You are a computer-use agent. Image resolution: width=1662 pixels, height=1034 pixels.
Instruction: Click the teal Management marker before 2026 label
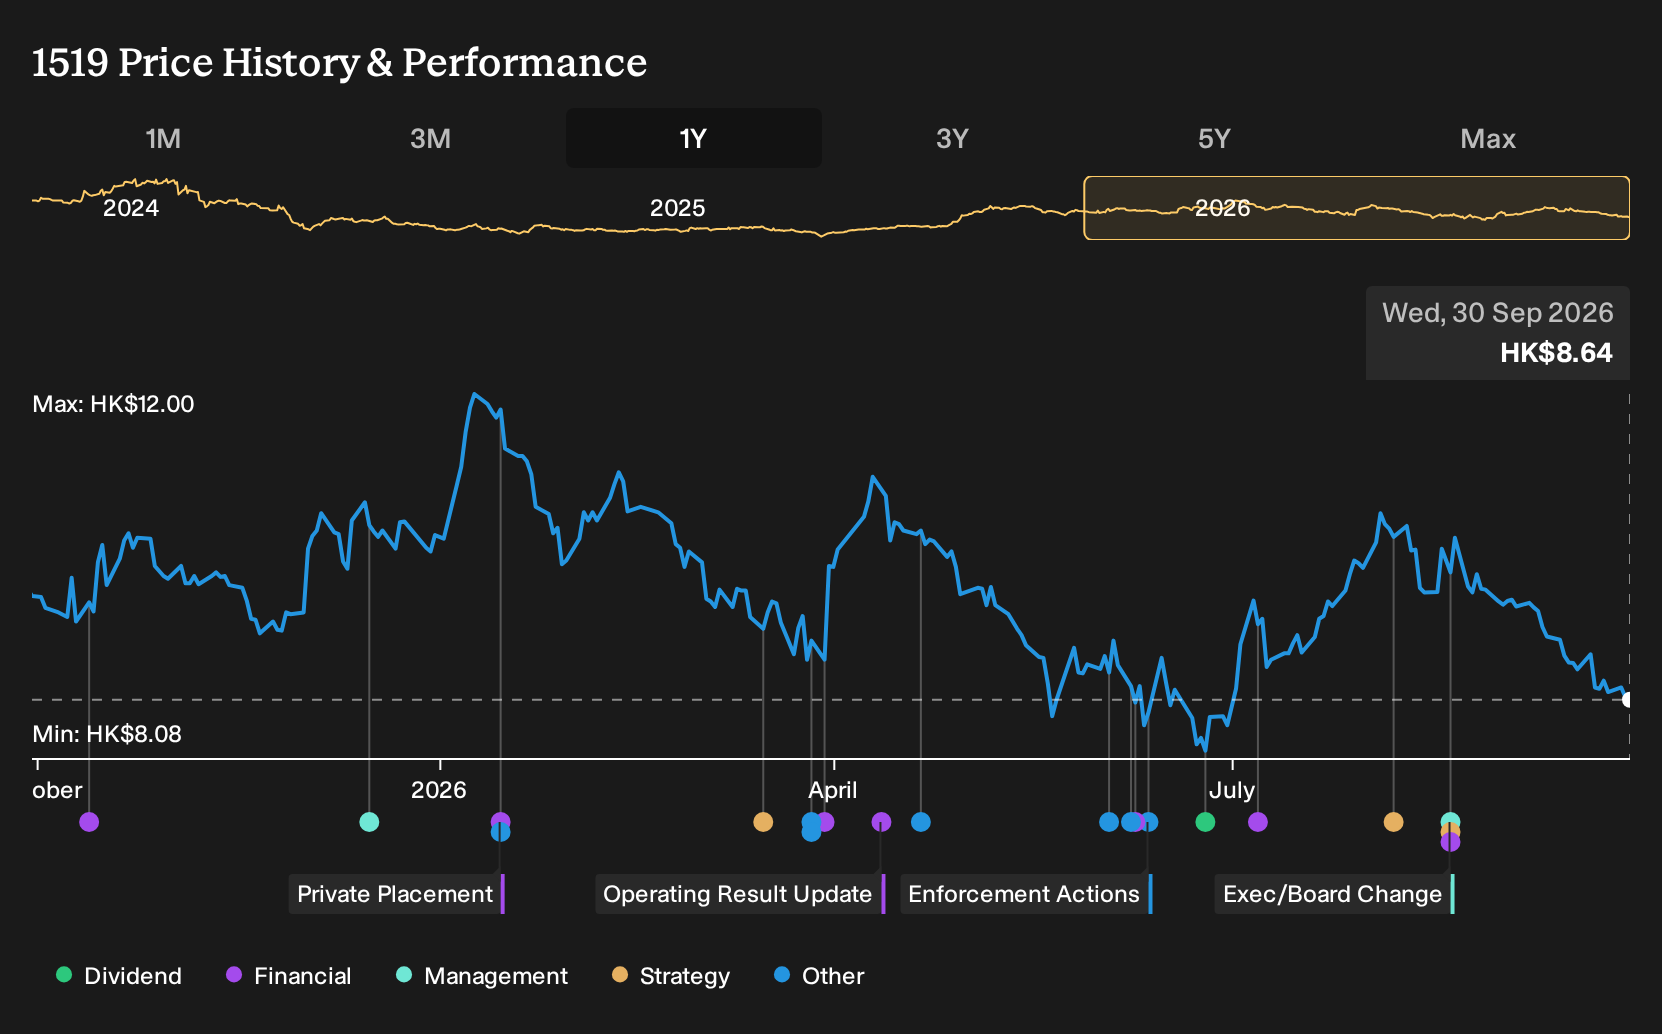(x=369, y=822)
